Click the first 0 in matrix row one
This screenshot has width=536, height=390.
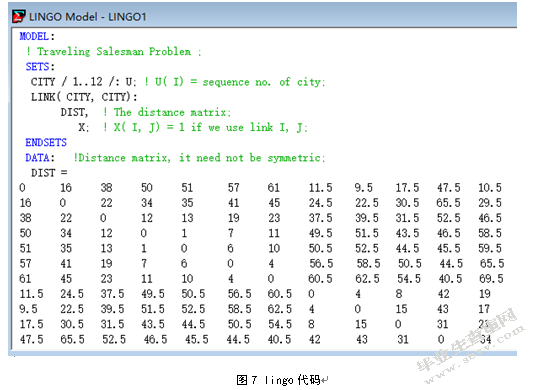tap(22, 188)
